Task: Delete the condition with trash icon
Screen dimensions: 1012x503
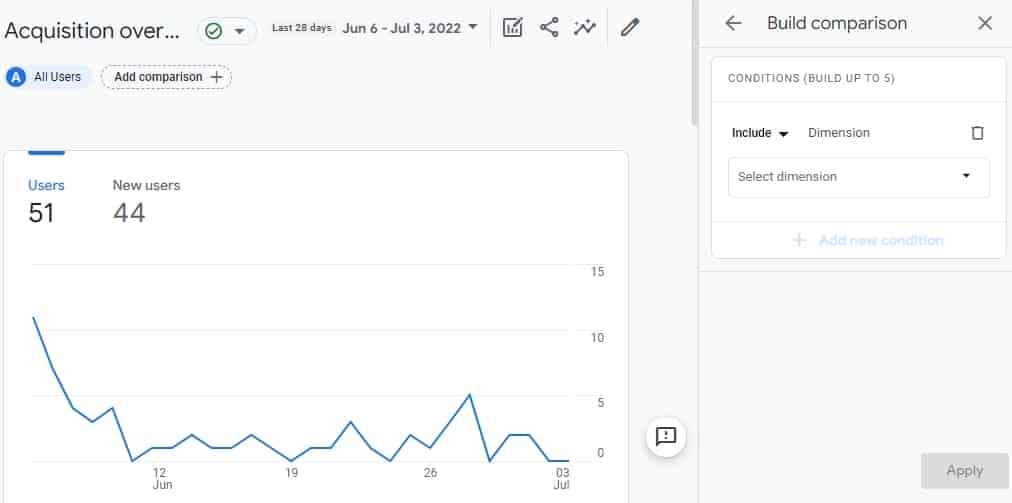Action: coord(978,133)
